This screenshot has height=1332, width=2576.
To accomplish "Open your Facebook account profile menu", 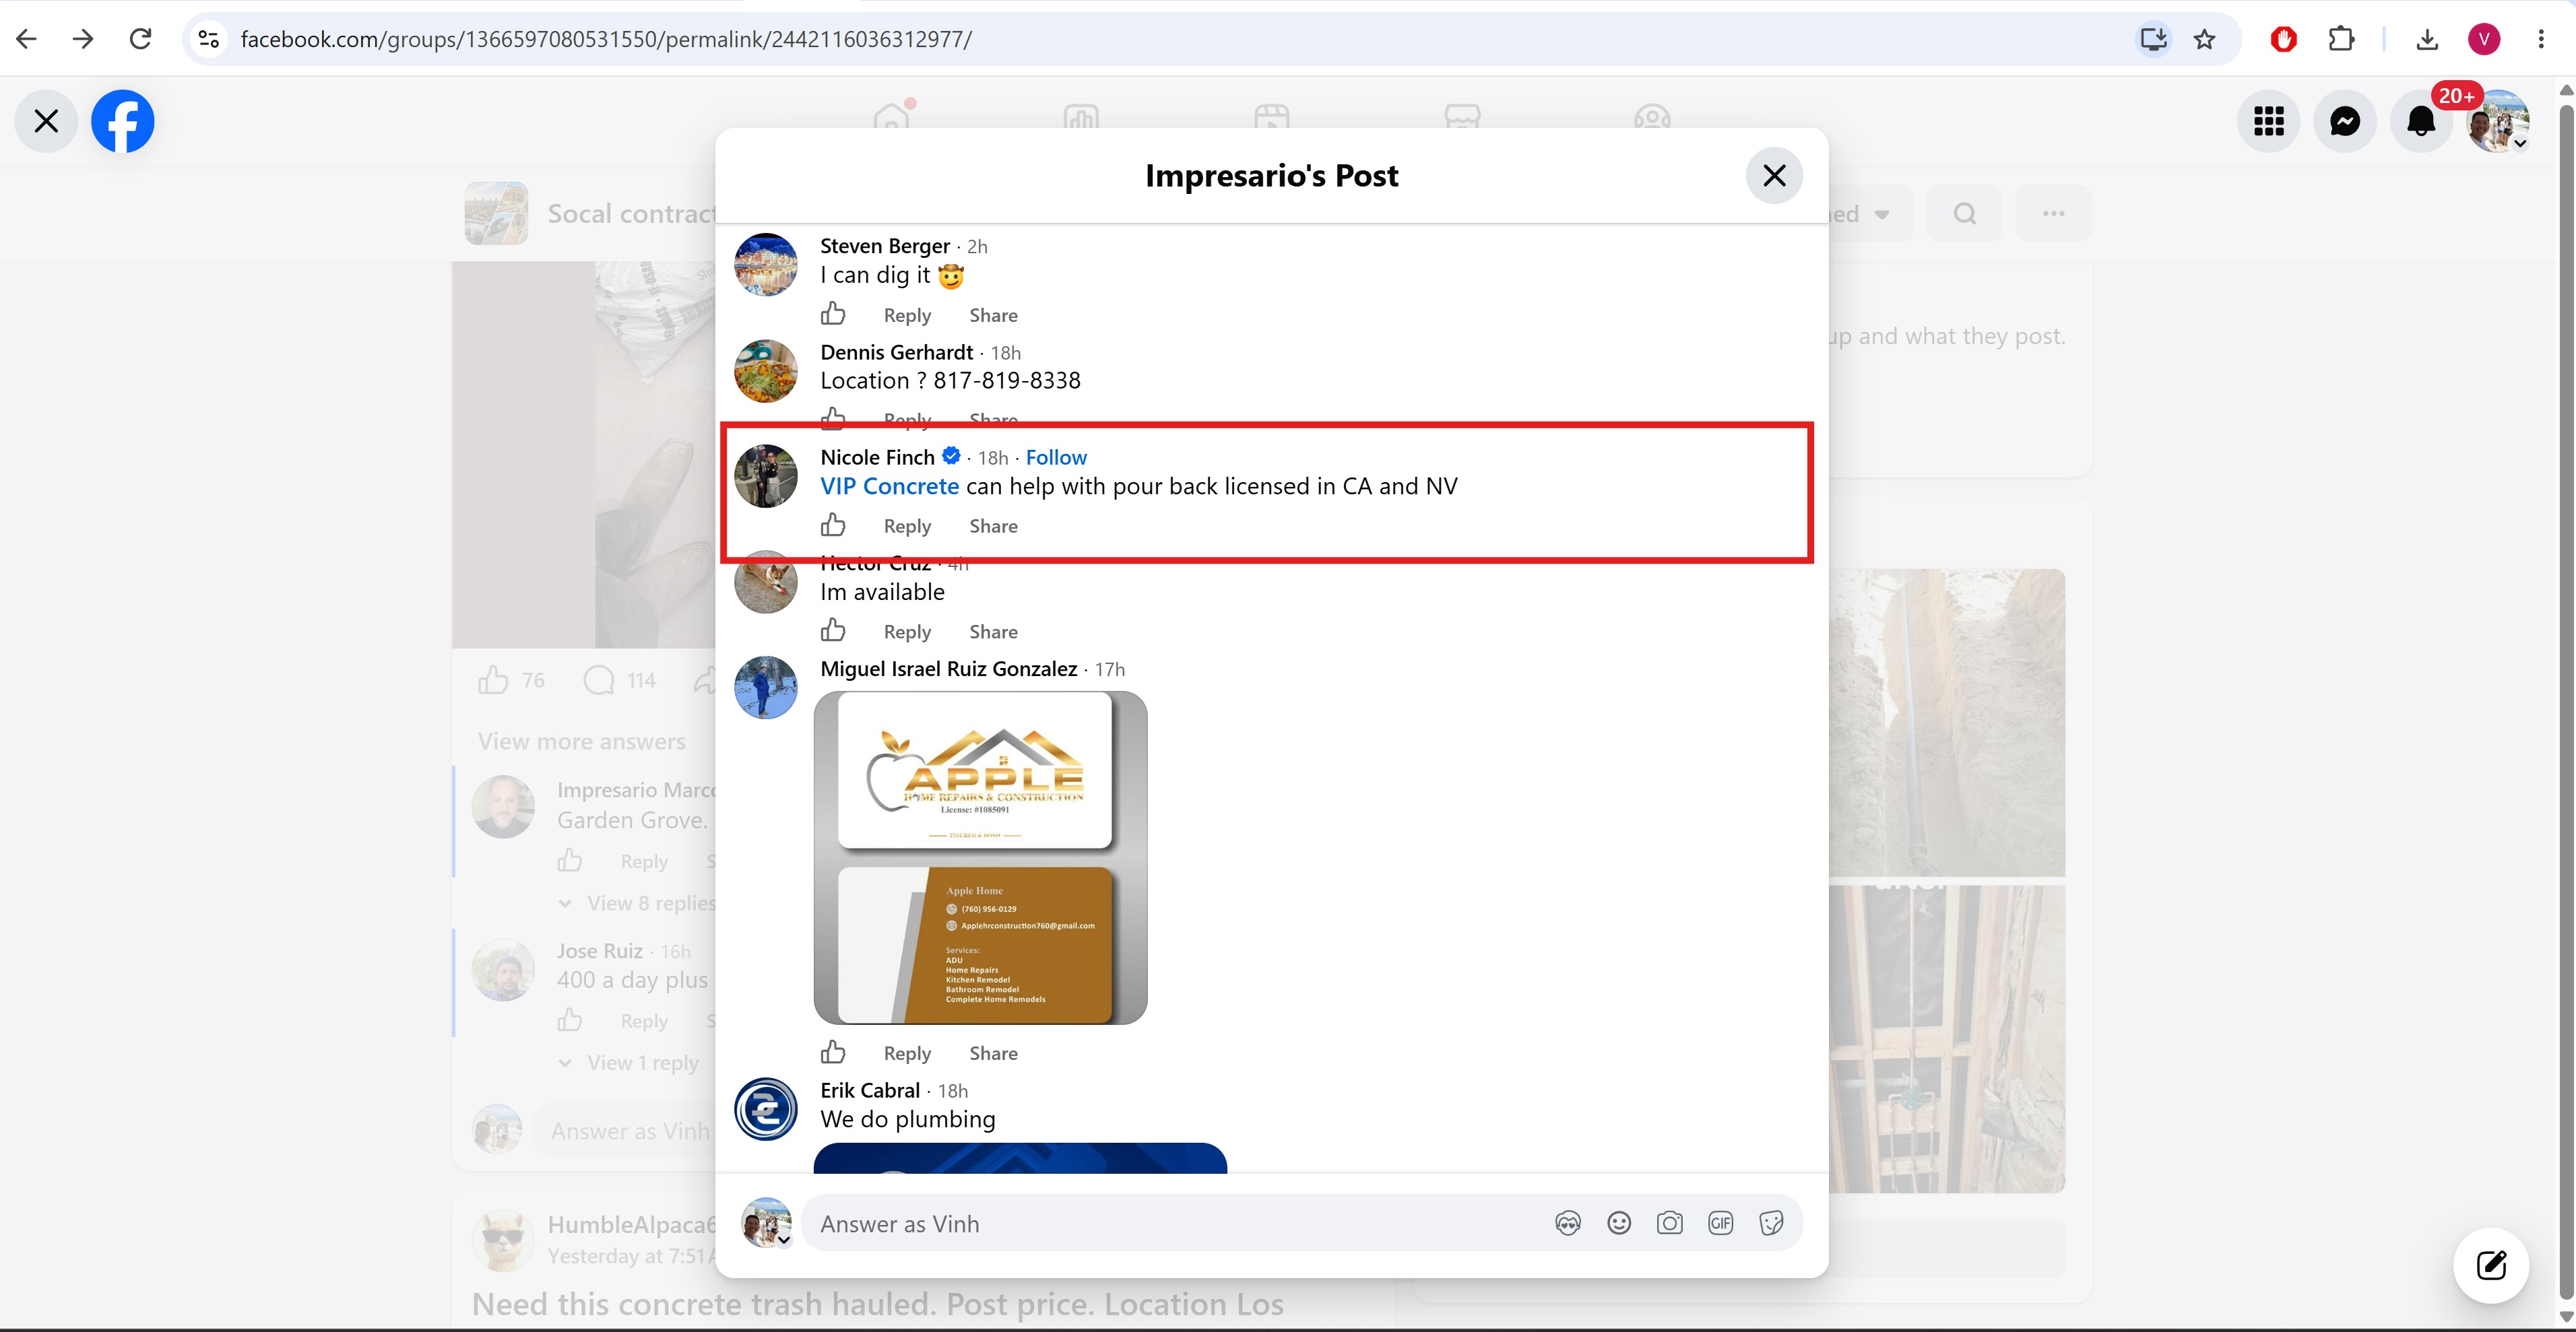I will click(x=2498, y=121).
